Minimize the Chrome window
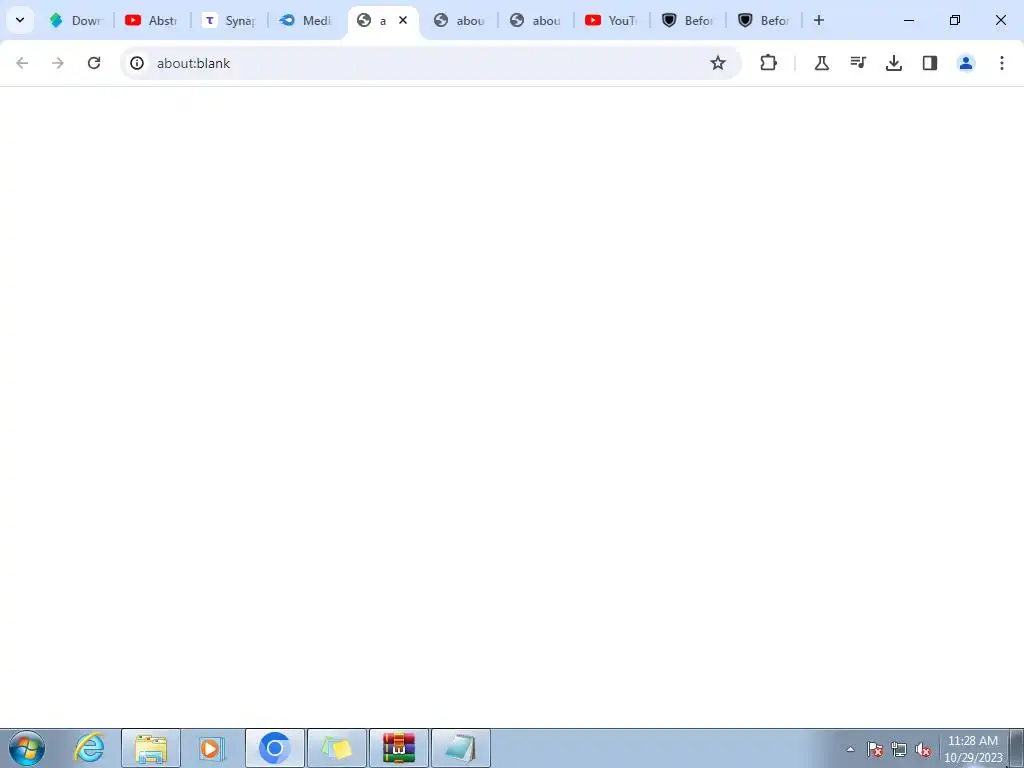The width and height of the screenshot is (1024, 768). tap(909, 20)
